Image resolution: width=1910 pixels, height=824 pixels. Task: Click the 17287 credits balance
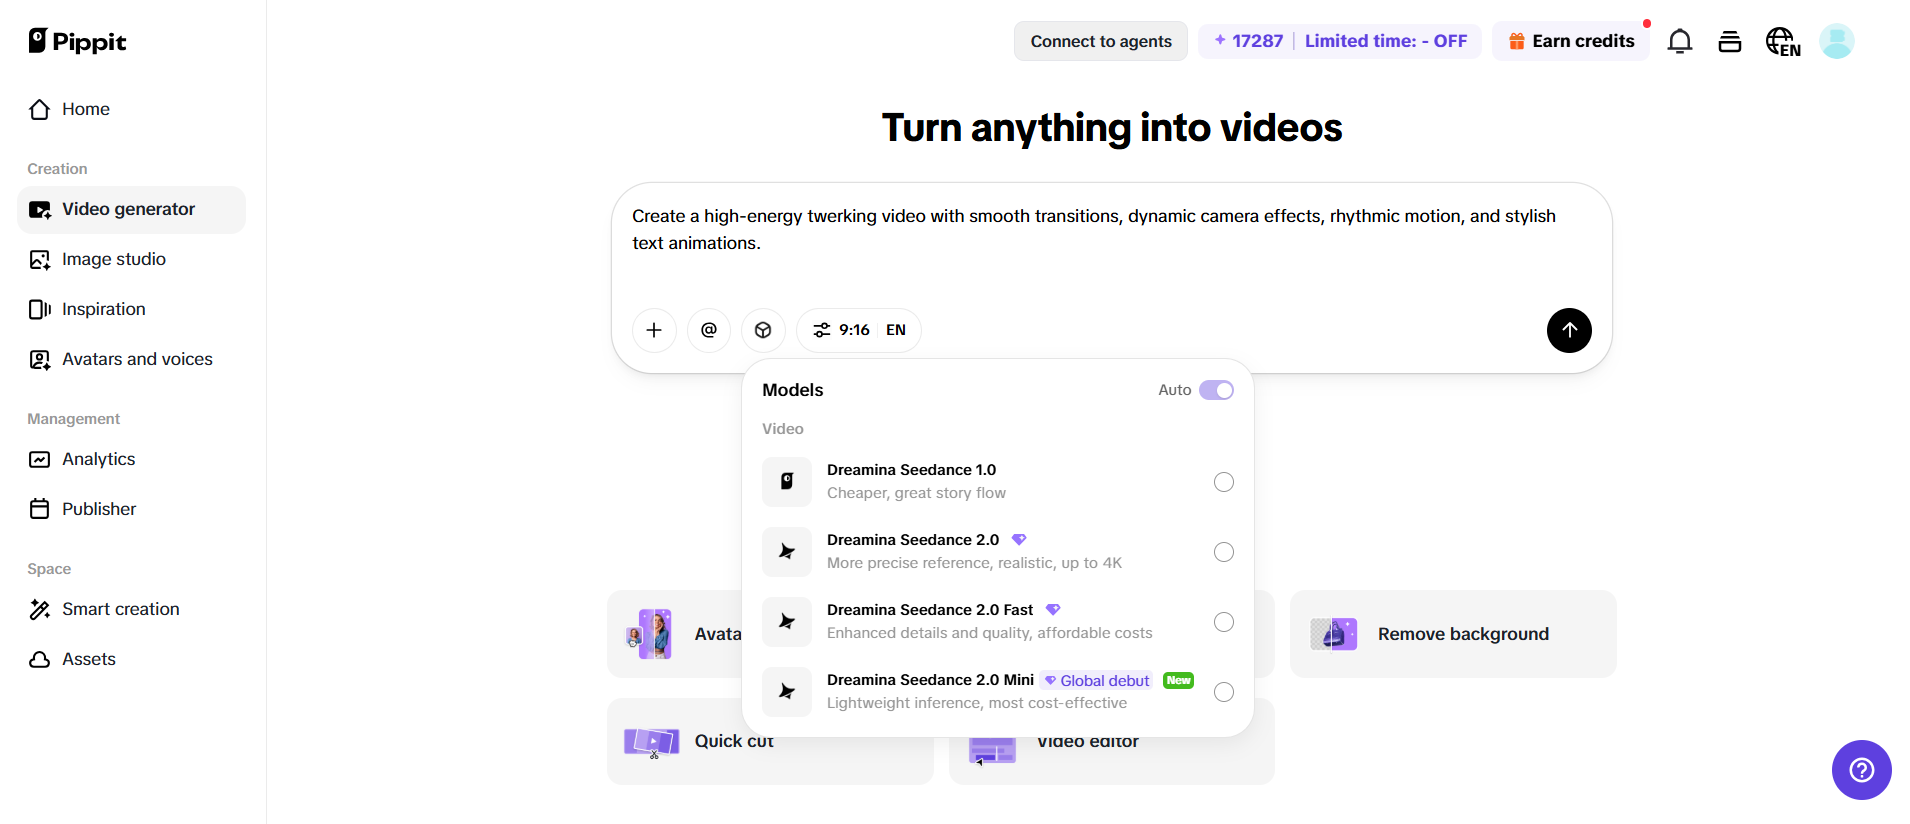1248,41
